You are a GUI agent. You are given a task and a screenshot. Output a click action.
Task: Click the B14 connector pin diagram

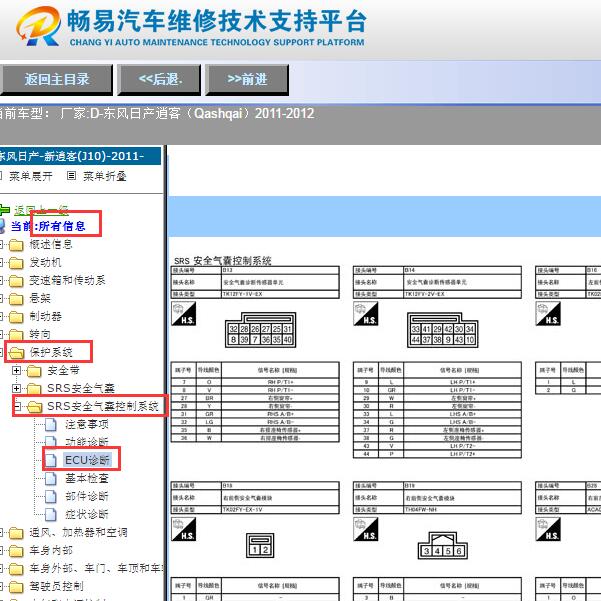443,330
